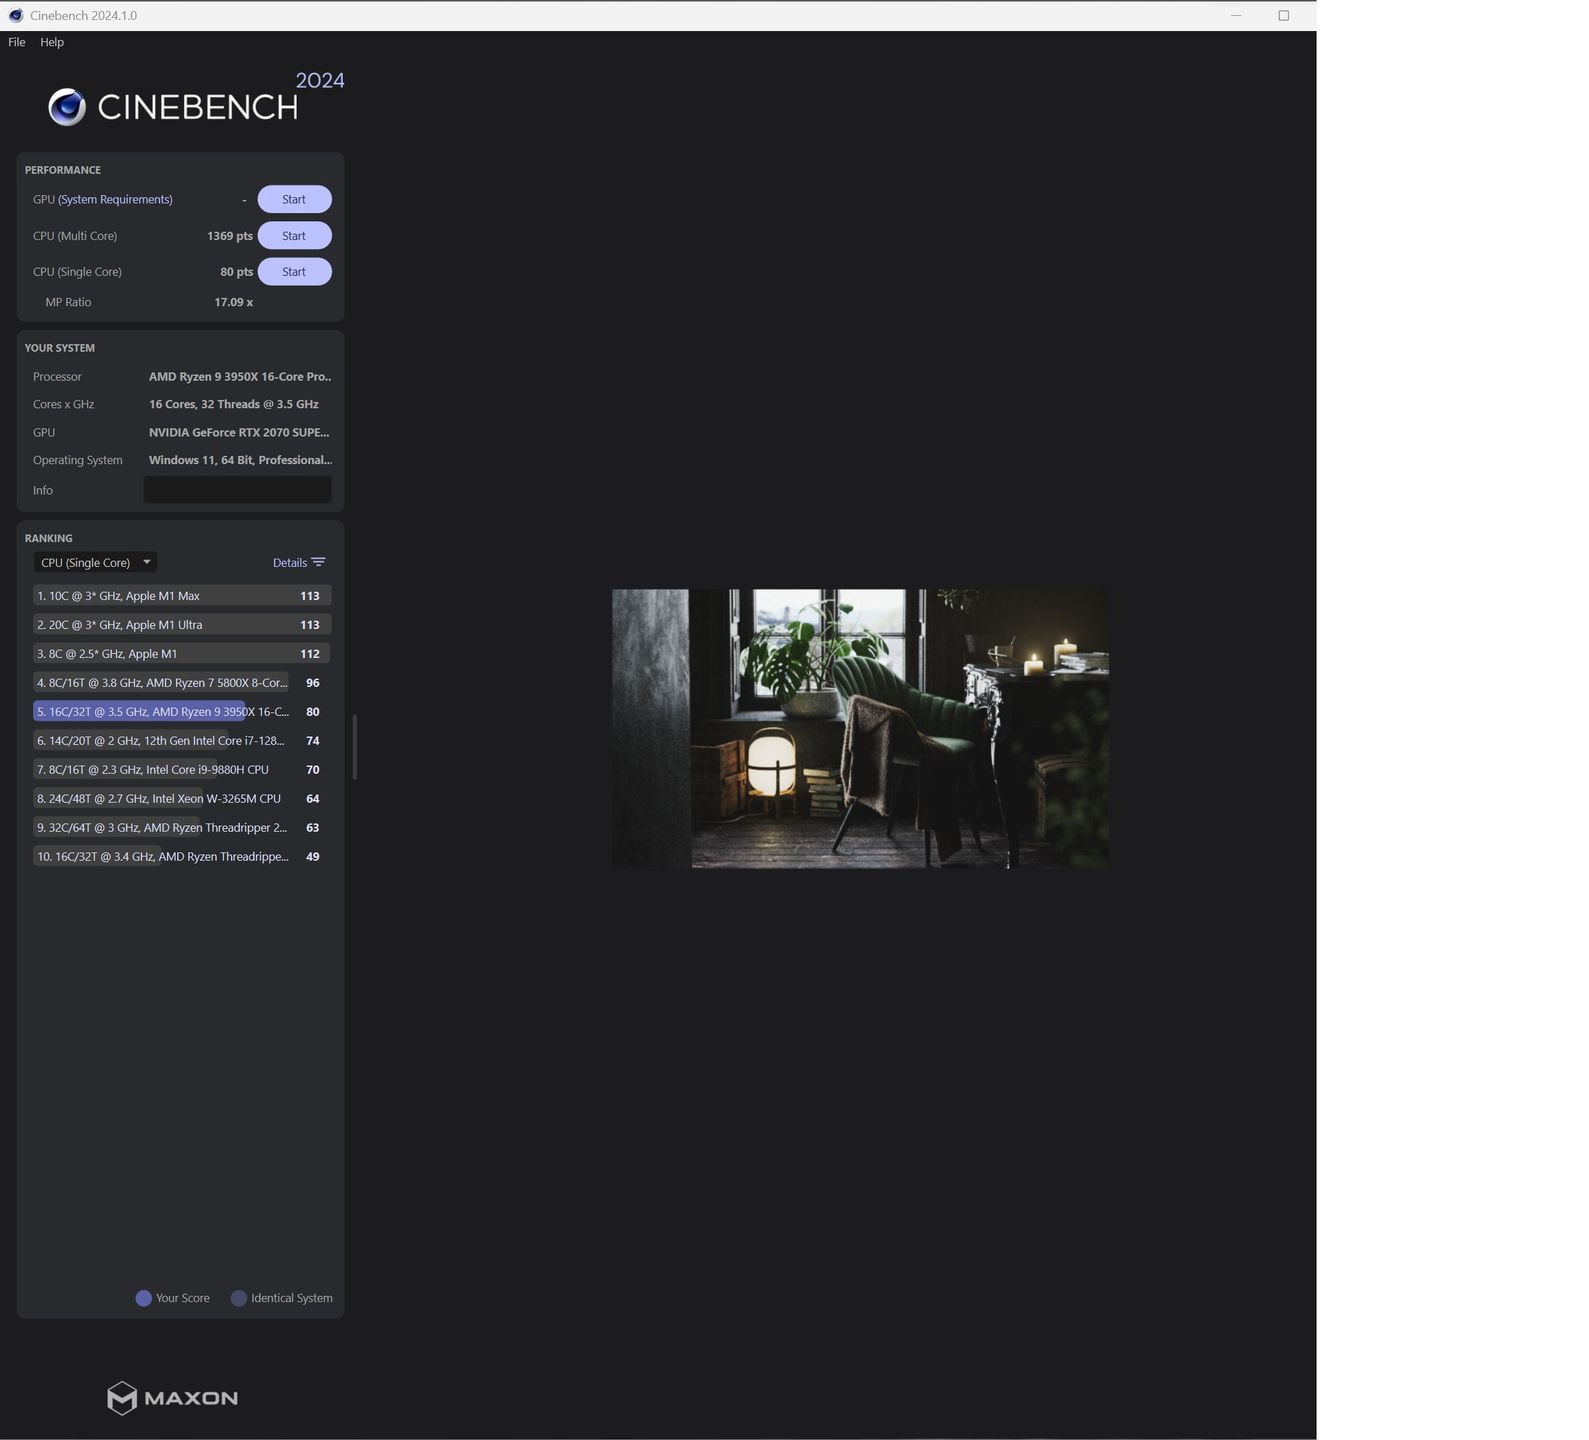Start the GPU benchmark
The width and height of the screenshot is (1589, 1440).
coord(294,199)
